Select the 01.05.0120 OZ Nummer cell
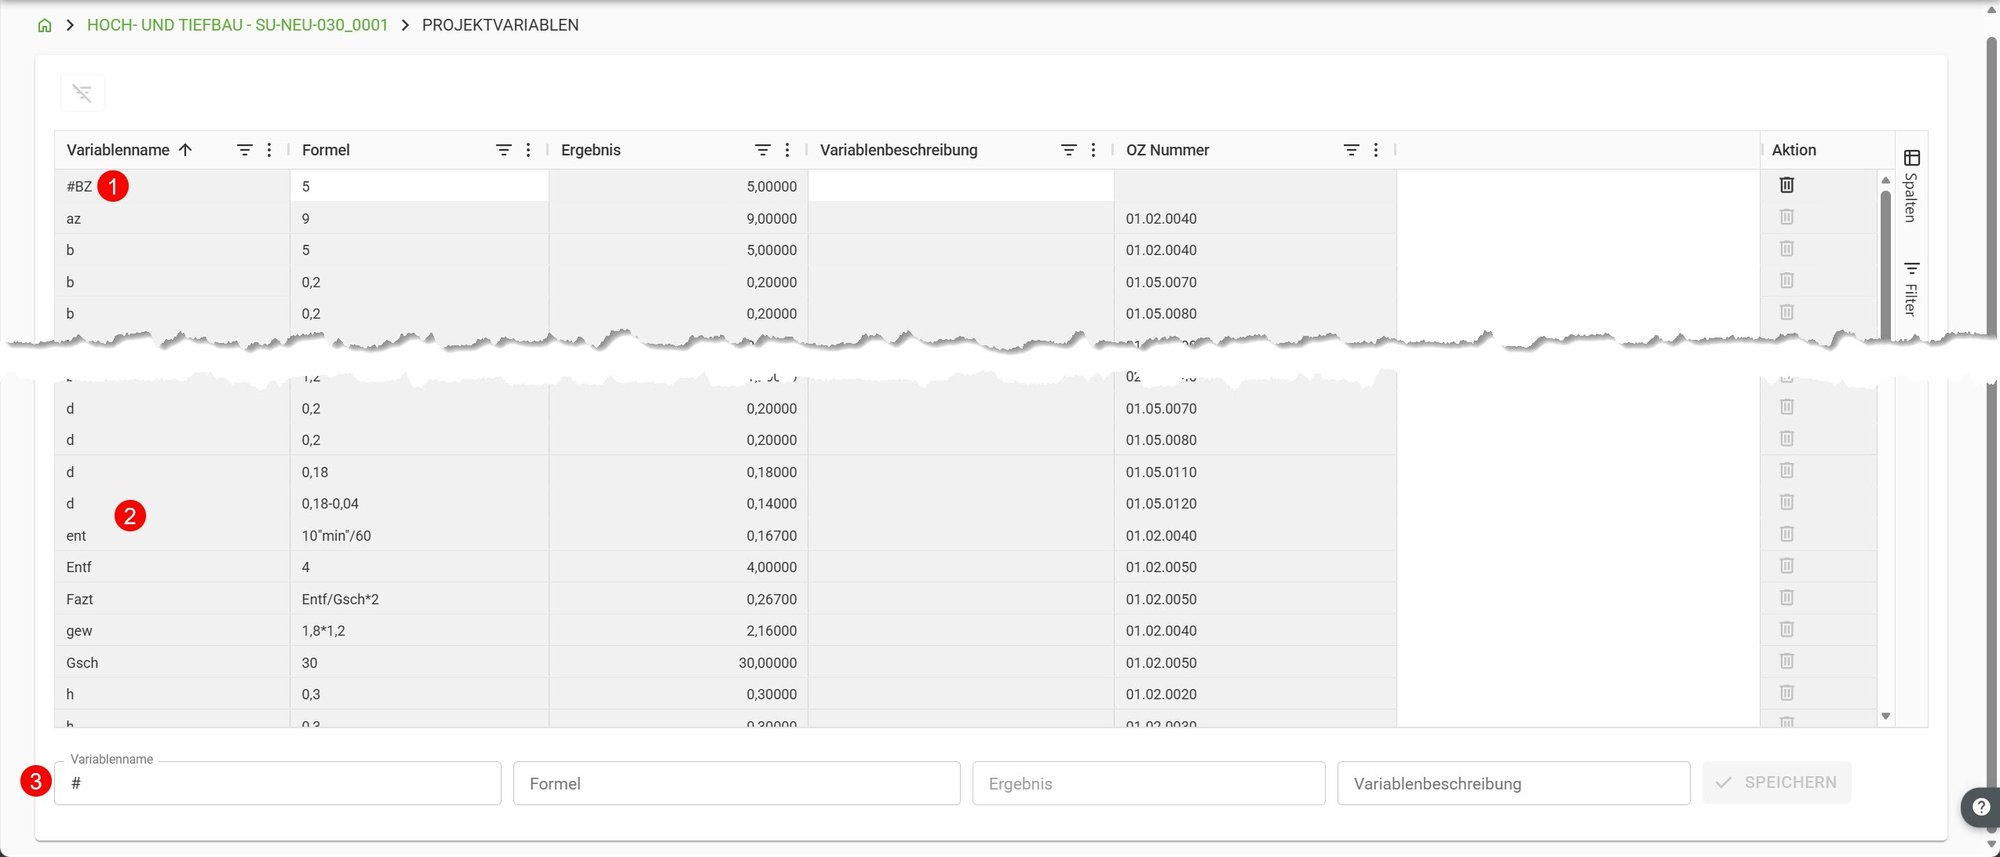 pyautogui.click(x=1255, y=503)
